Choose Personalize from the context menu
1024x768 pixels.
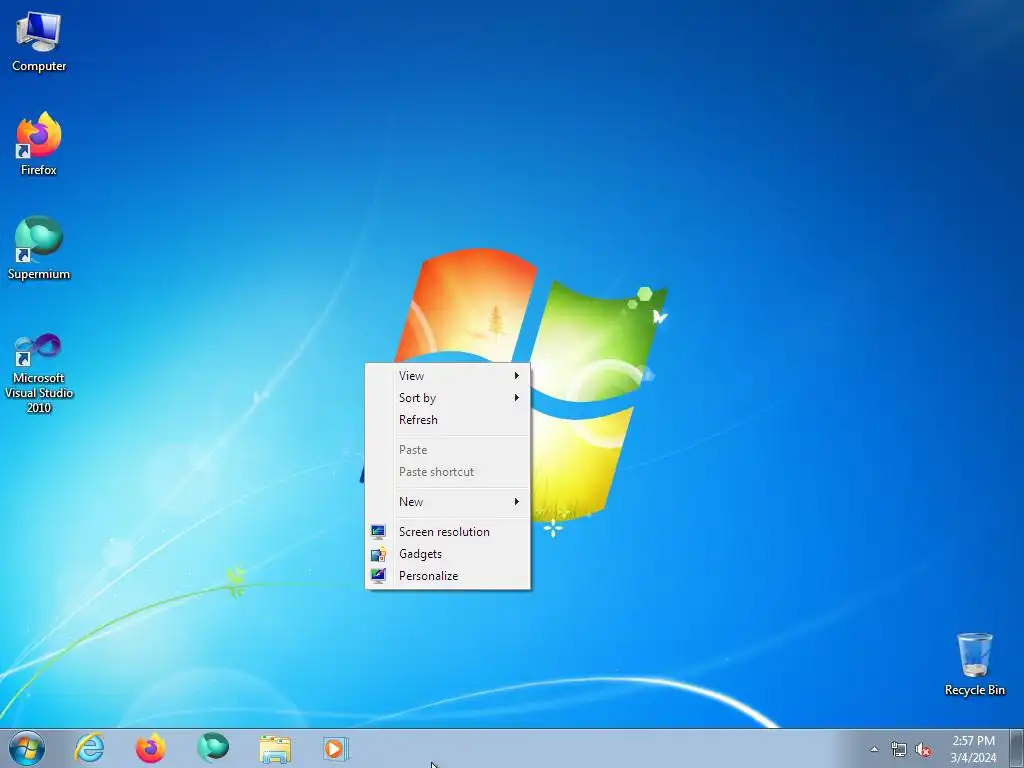click(447, 576)
